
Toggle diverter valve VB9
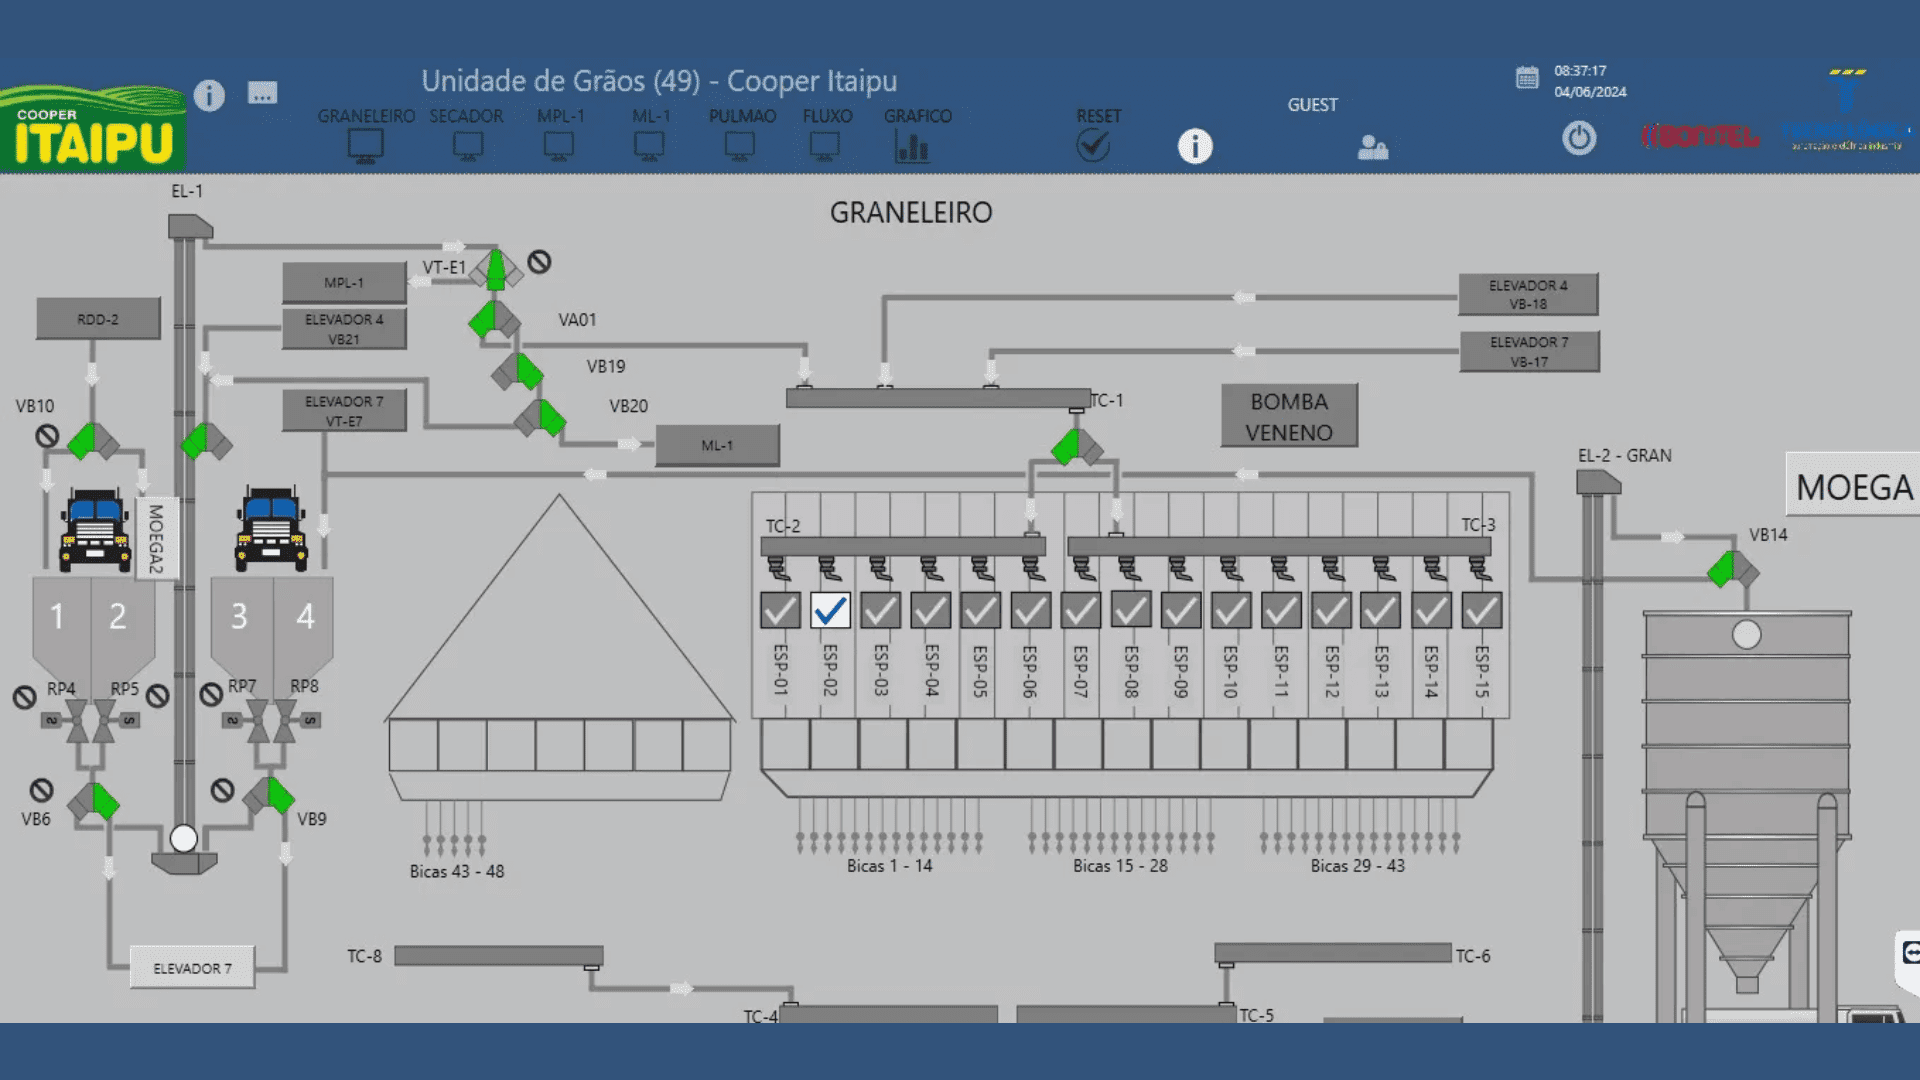[268, 796]
